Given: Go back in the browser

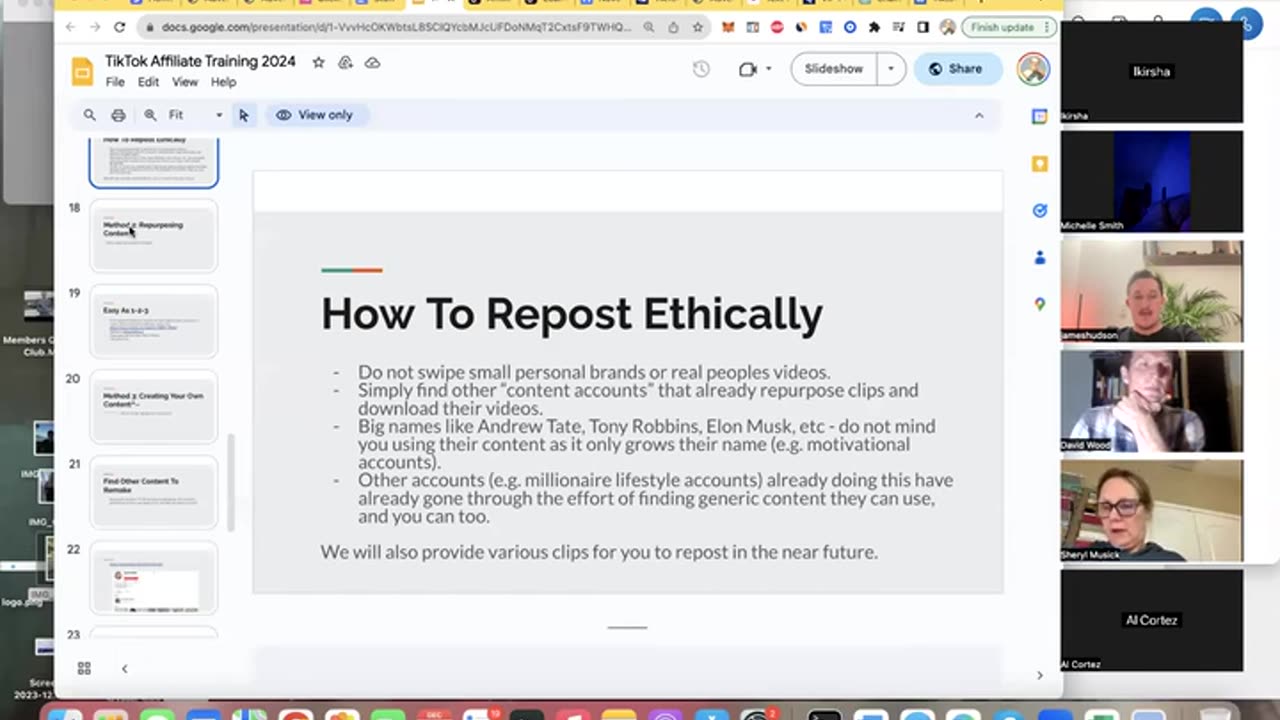Looking at the screenshot, I should click(x=70, y=27).
